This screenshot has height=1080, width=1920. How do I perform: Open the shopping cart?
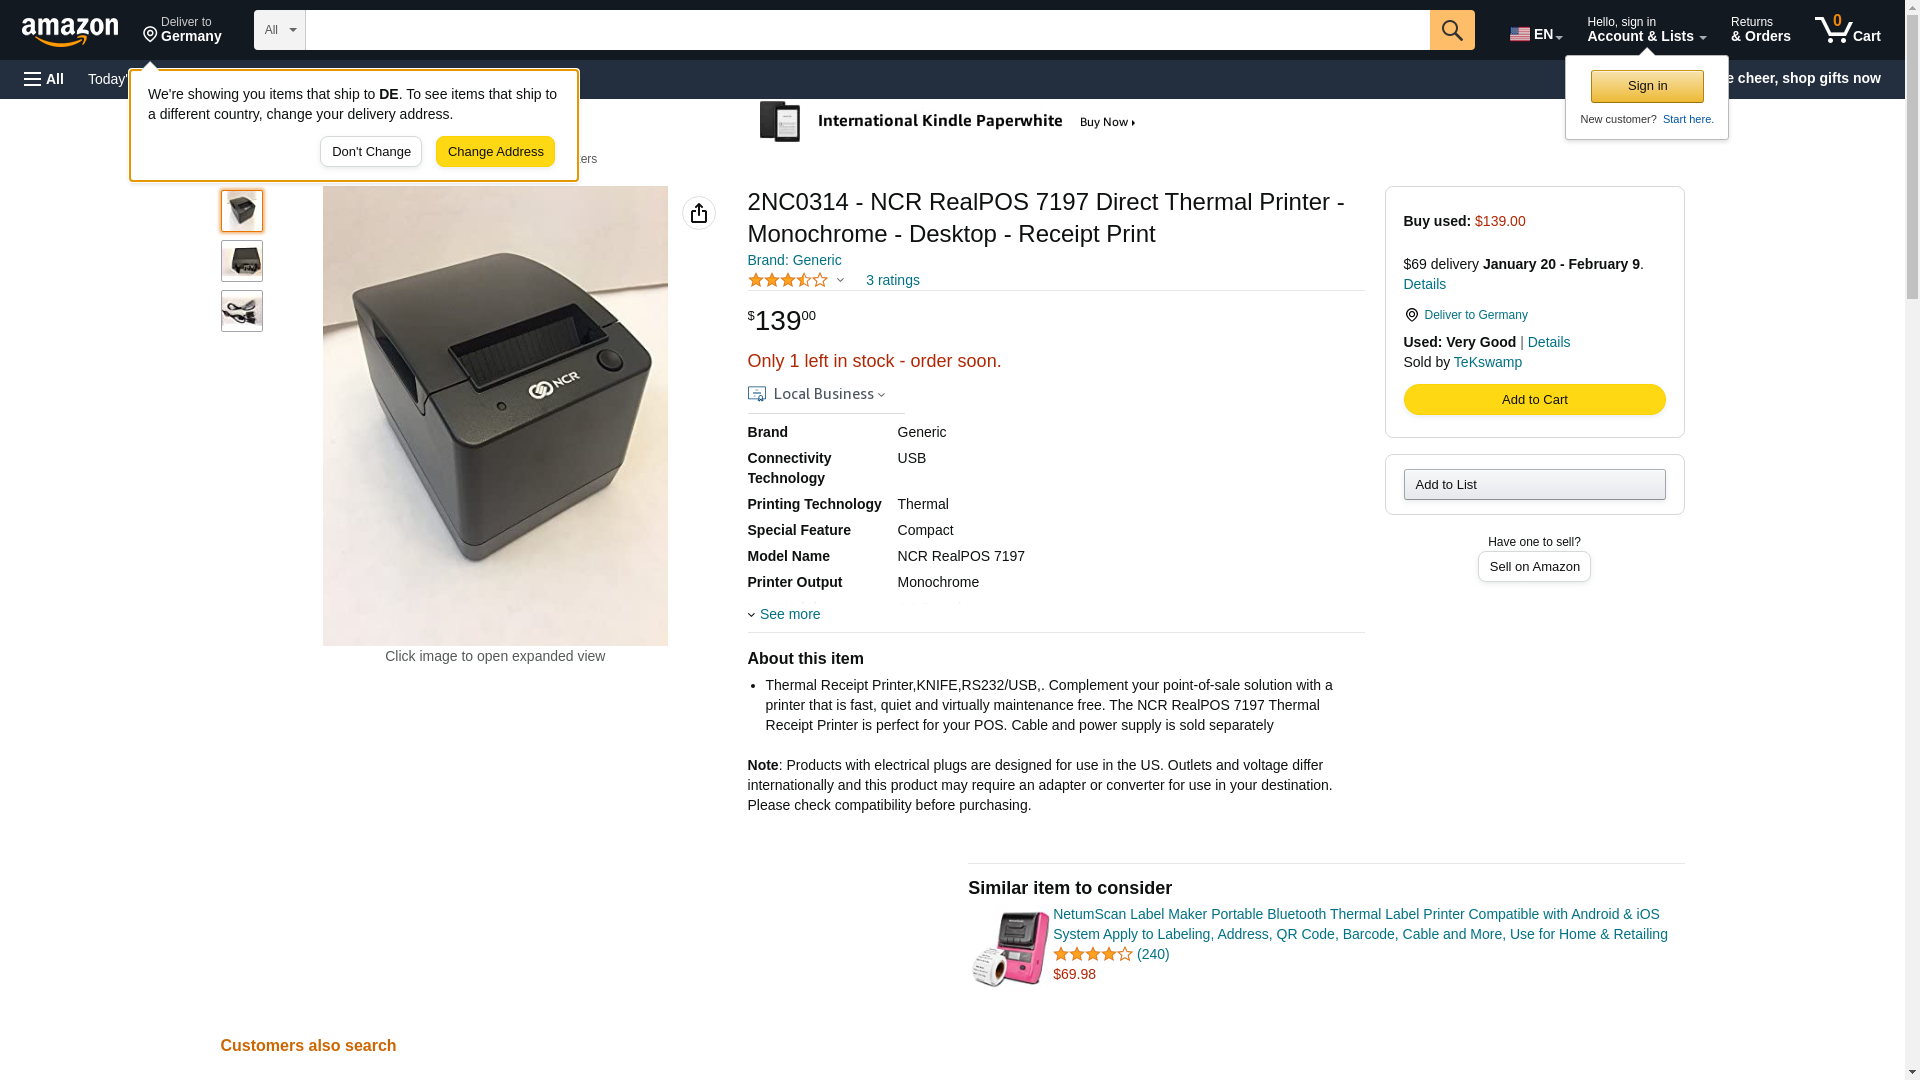coord(1847,30)
